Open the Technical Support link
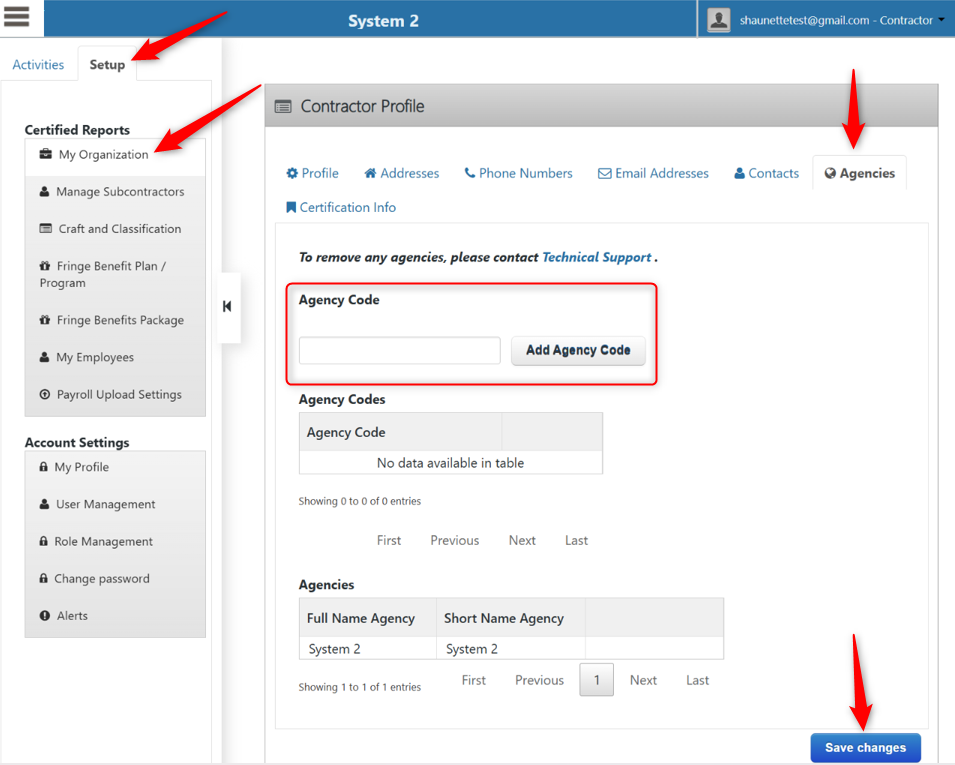Screen dimensions: 955x765 pos(596,257)
